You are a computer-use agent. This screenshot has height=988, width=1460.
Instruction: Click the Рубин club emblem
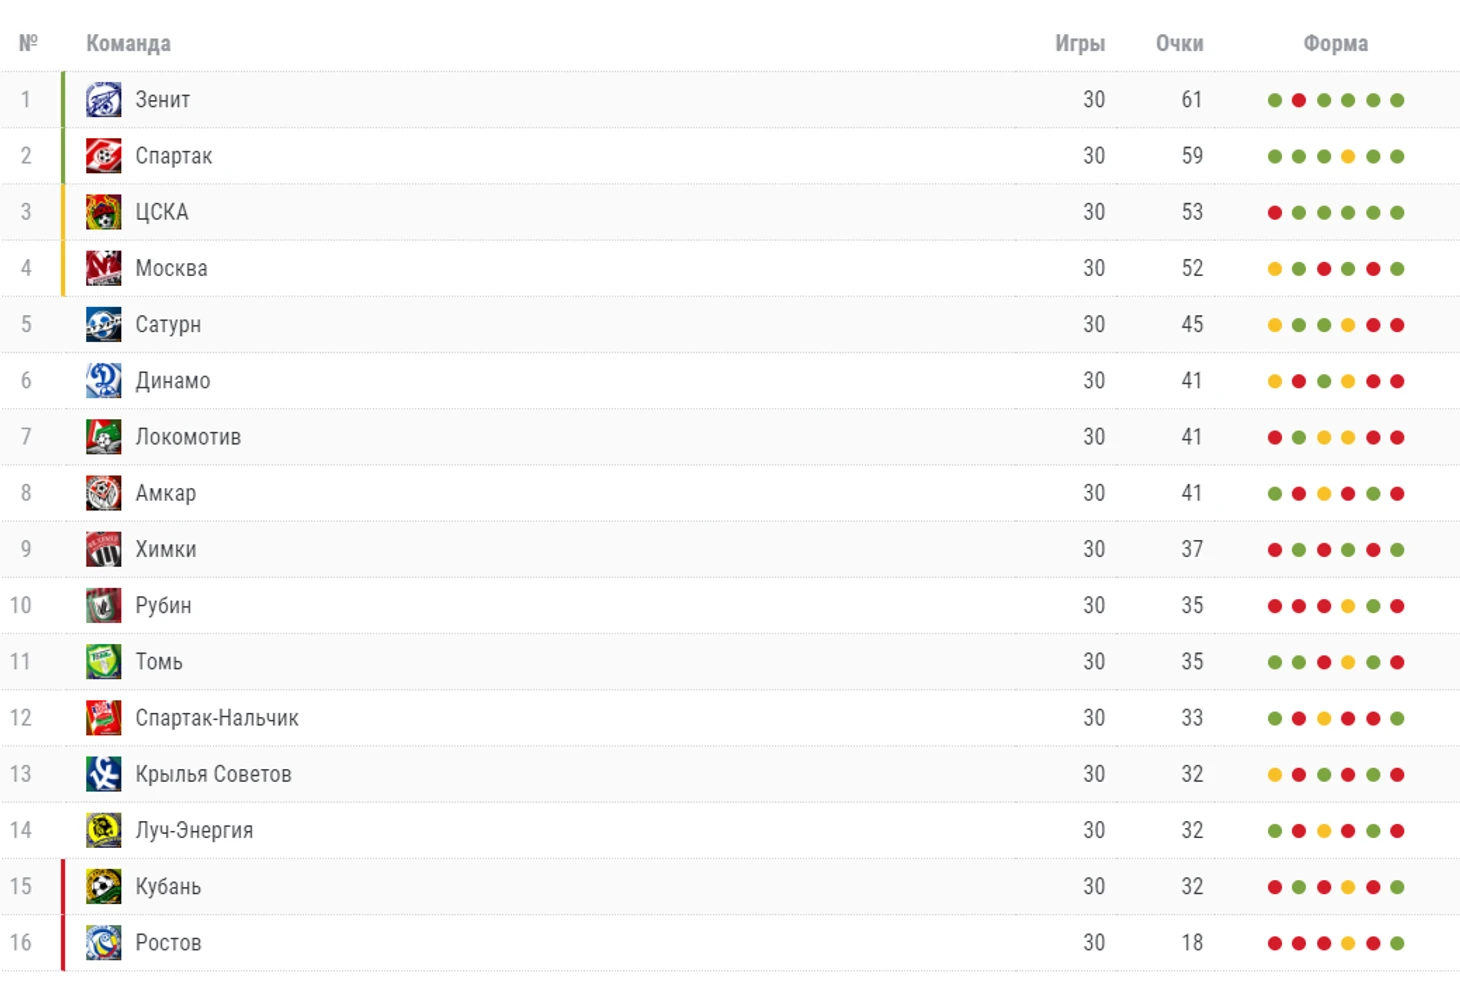103,606
